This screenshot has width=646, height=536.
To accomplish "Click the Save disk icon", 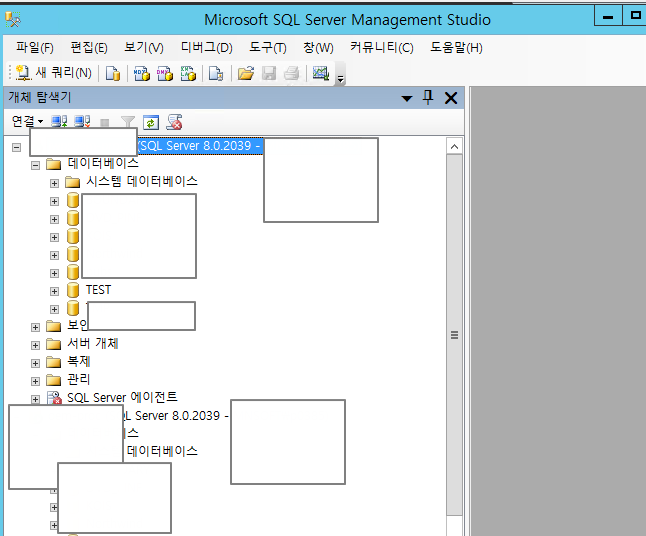I will coord(269,73).
